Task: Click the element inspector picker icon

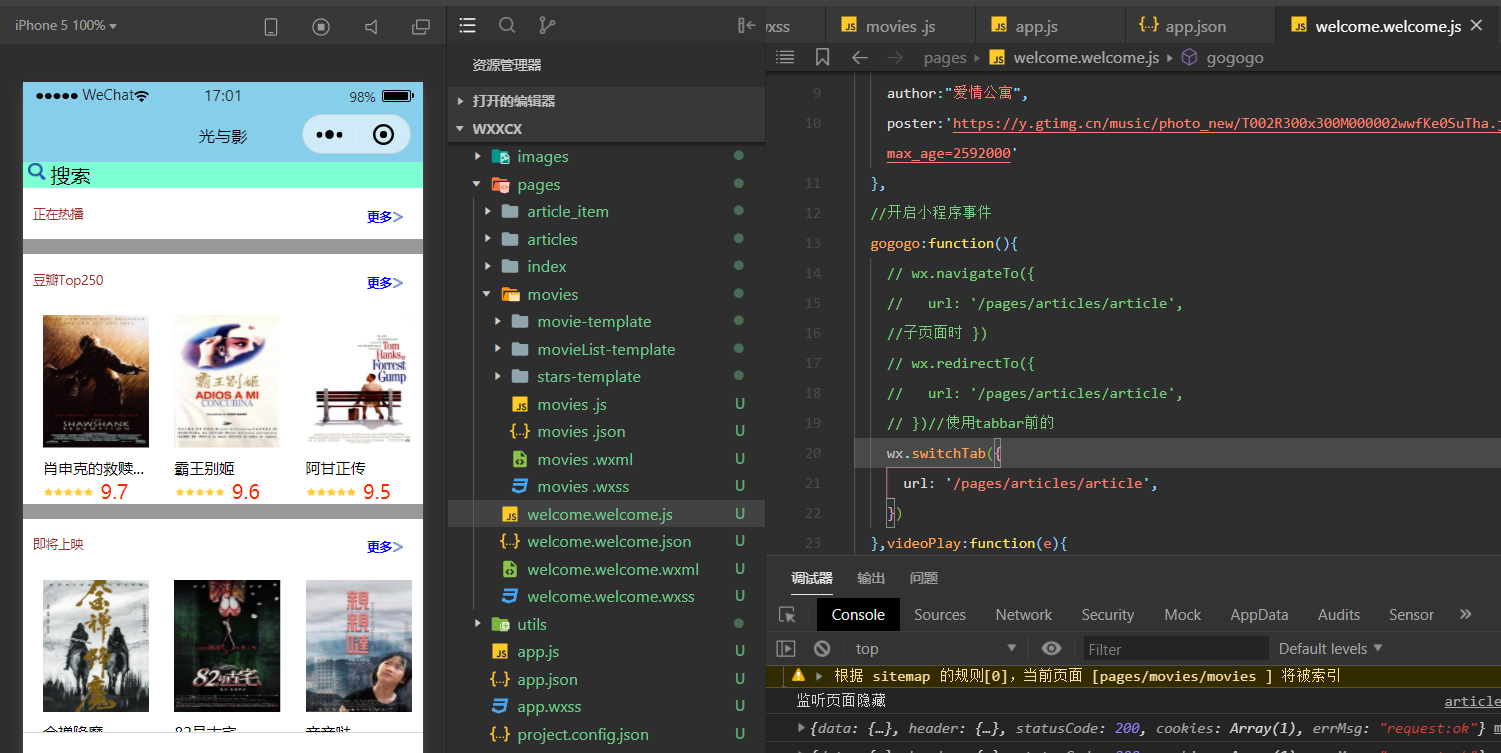Action: (787, 615)
